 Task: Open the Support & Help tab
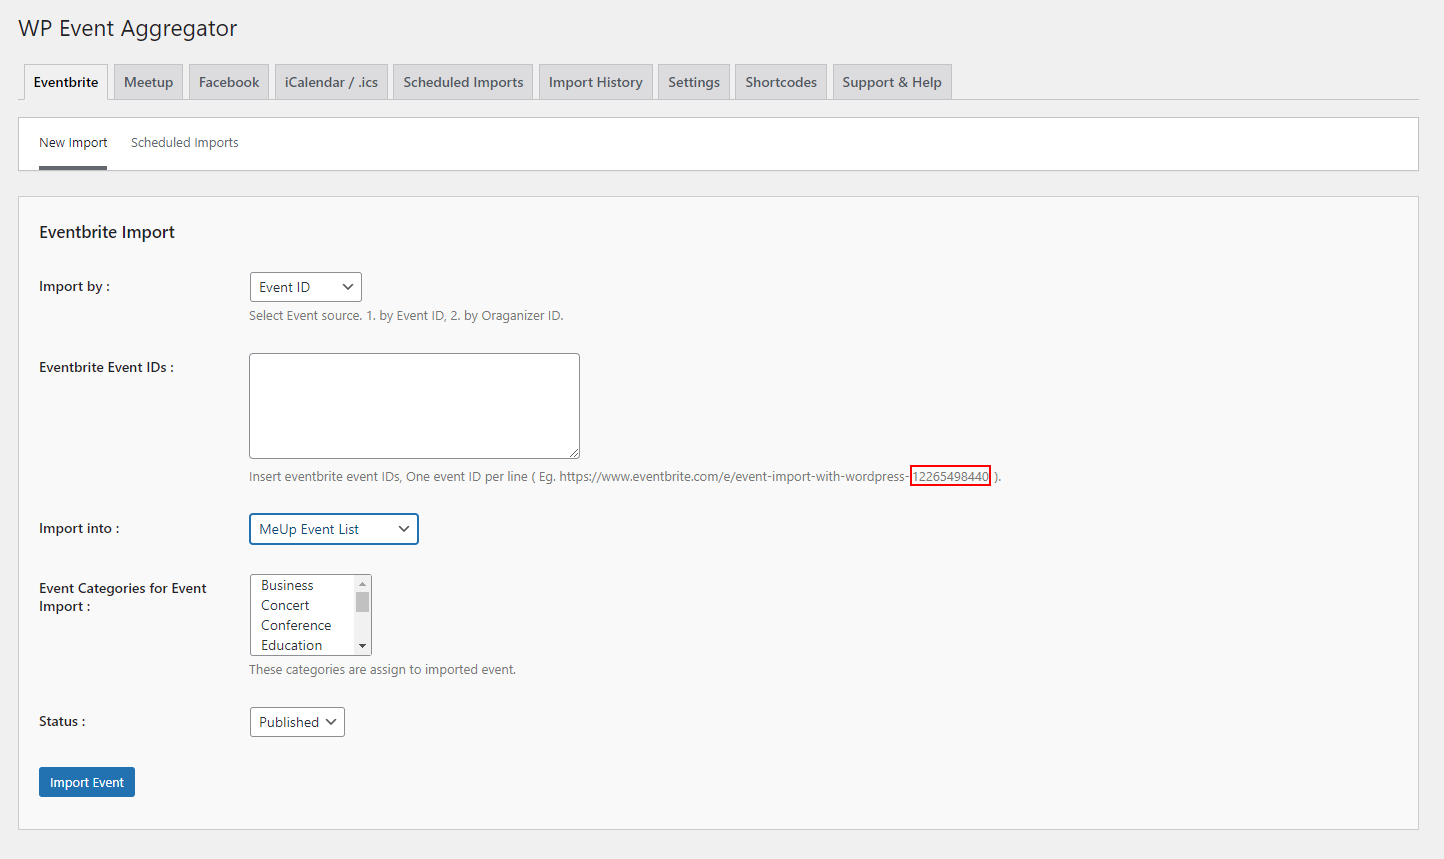(x=891, y=82)
